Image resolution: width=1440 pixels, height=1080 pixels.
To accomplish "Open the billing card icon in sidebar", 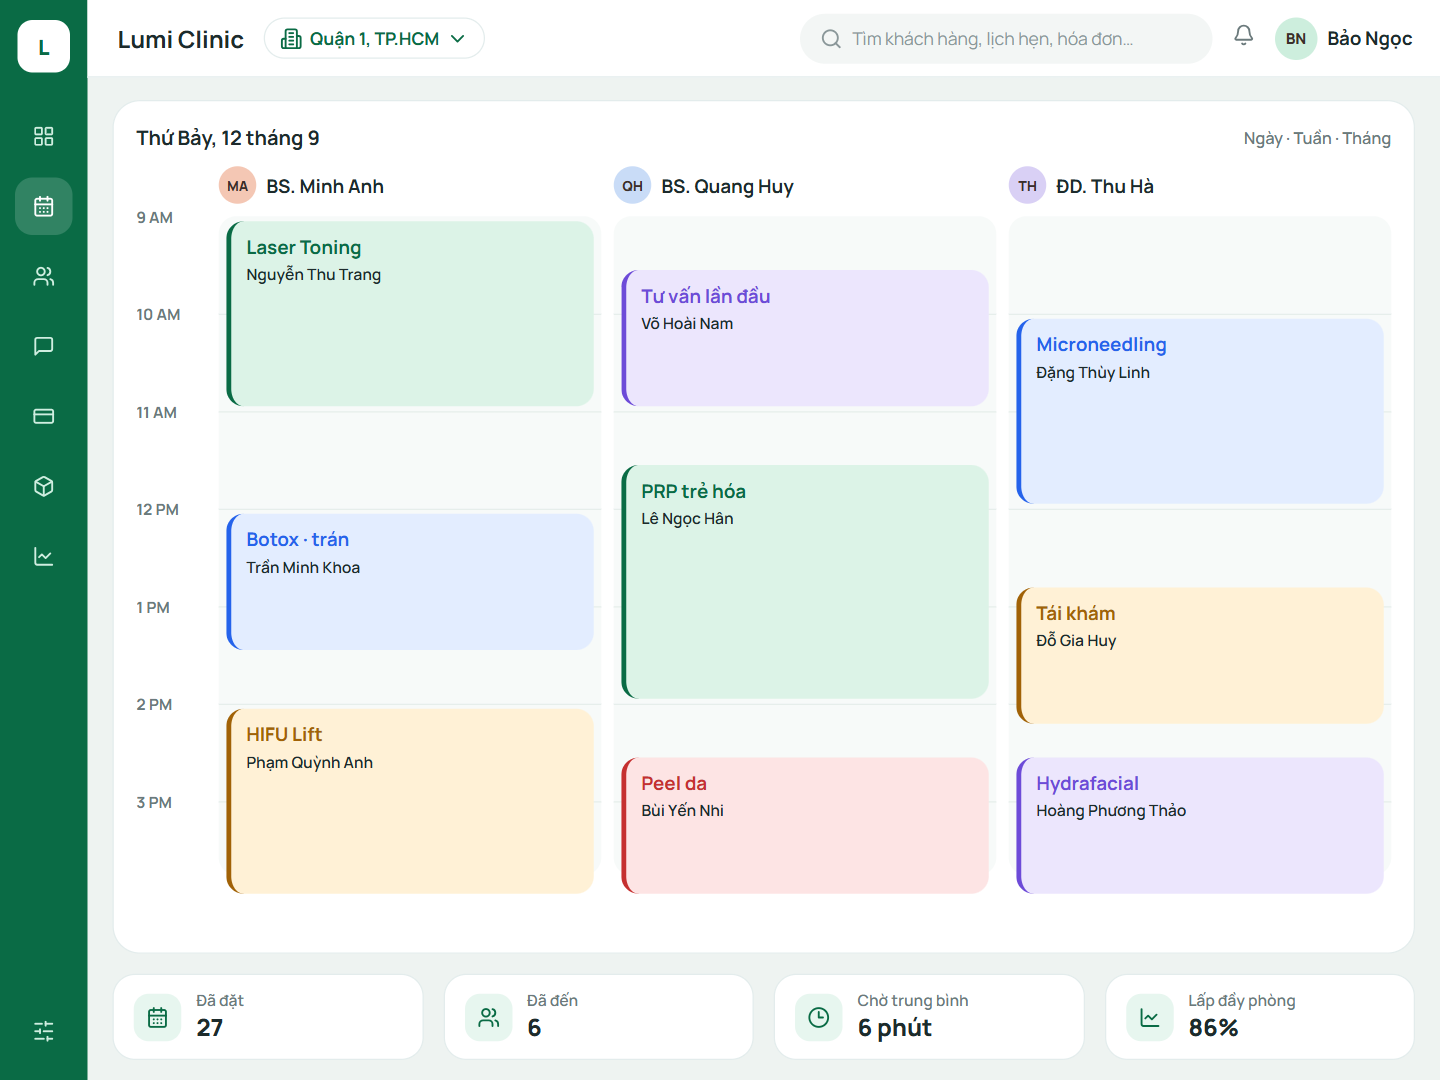I will click(x=43, y=416).
